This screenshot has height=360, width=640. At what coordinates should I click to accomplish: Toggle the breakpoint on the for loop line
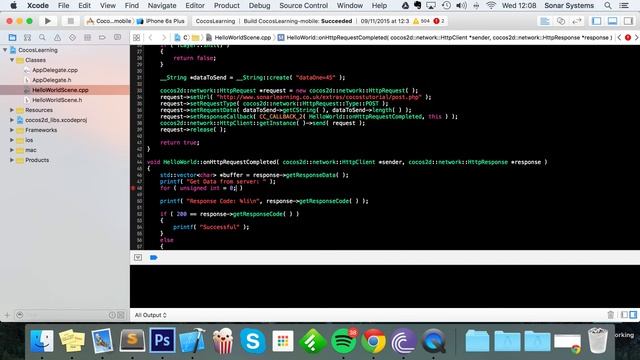coord(134,188)
